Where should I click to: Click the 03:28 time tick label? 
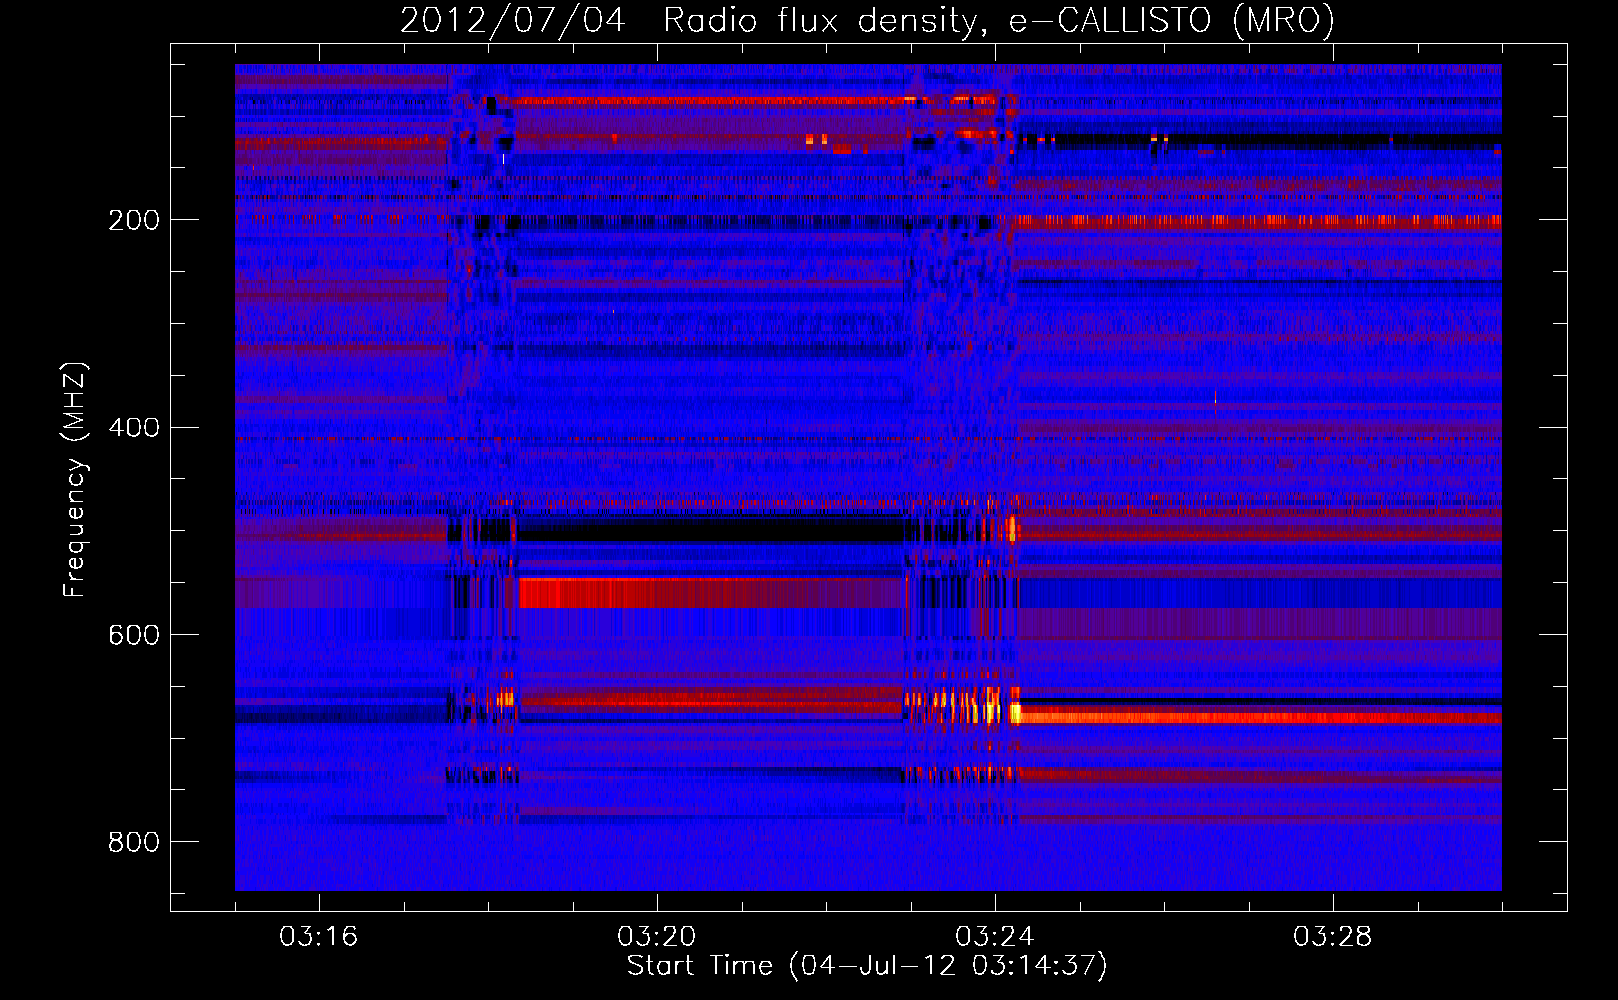click(x=1333, y=937)
